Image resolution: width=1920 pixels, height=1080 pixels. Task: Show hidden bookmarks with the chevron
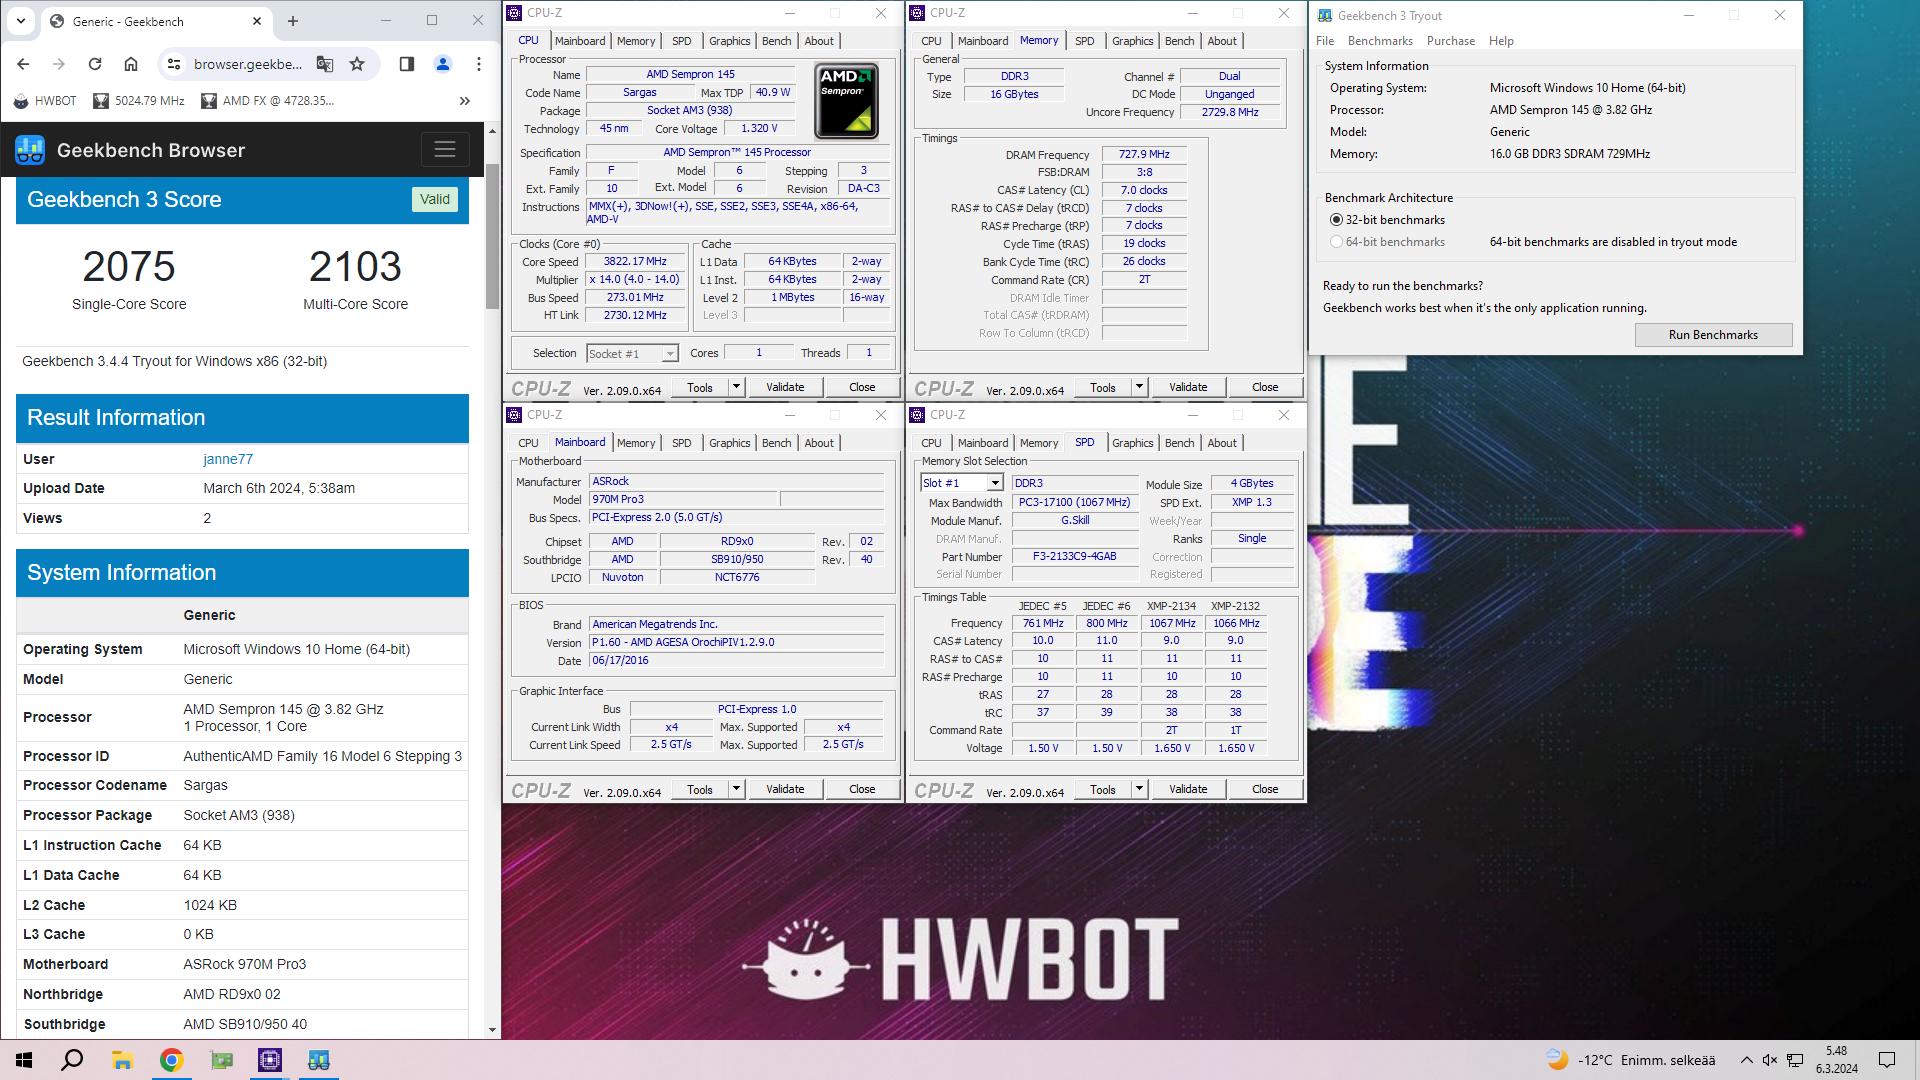tap(464, 101)
